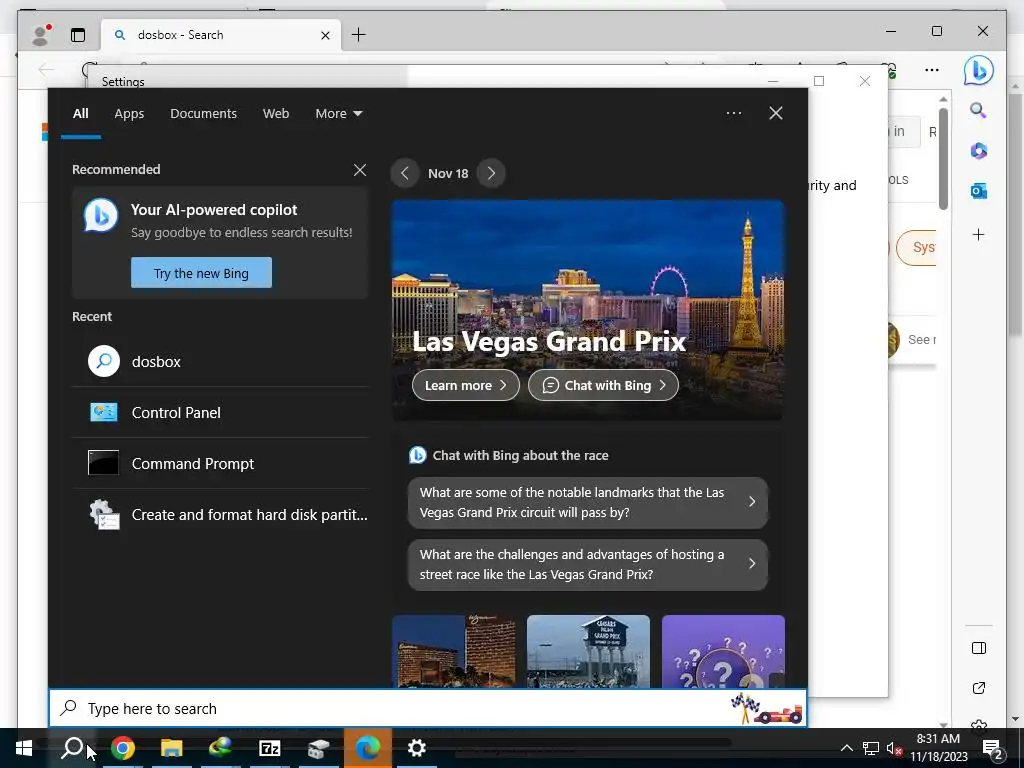The image size is (1024, 768).
Task: Open the Settings gear in taskbar
Action: click(x=417, y=748)
